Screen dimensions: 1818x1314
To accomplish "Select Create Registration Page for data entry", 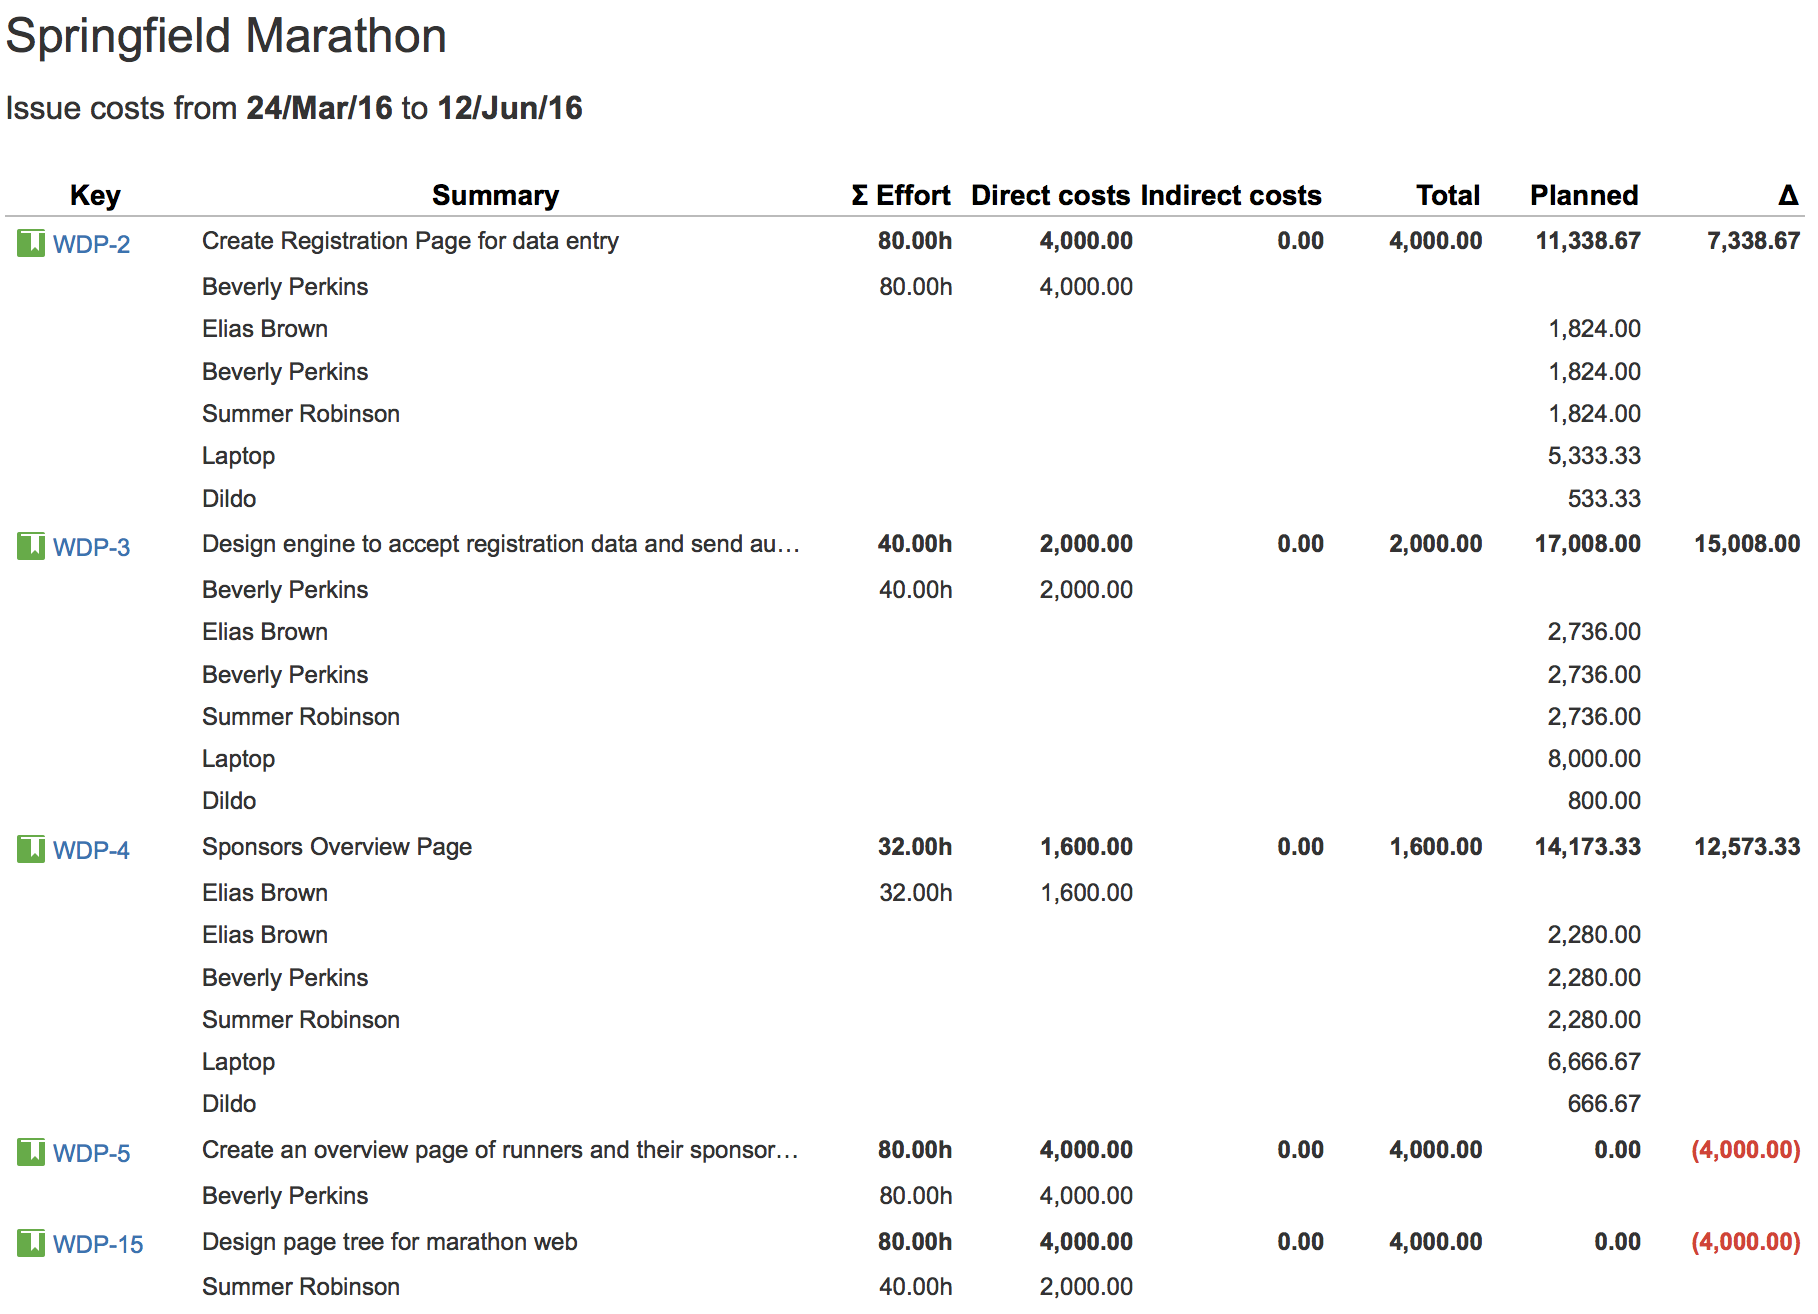I will pos(410,241).
